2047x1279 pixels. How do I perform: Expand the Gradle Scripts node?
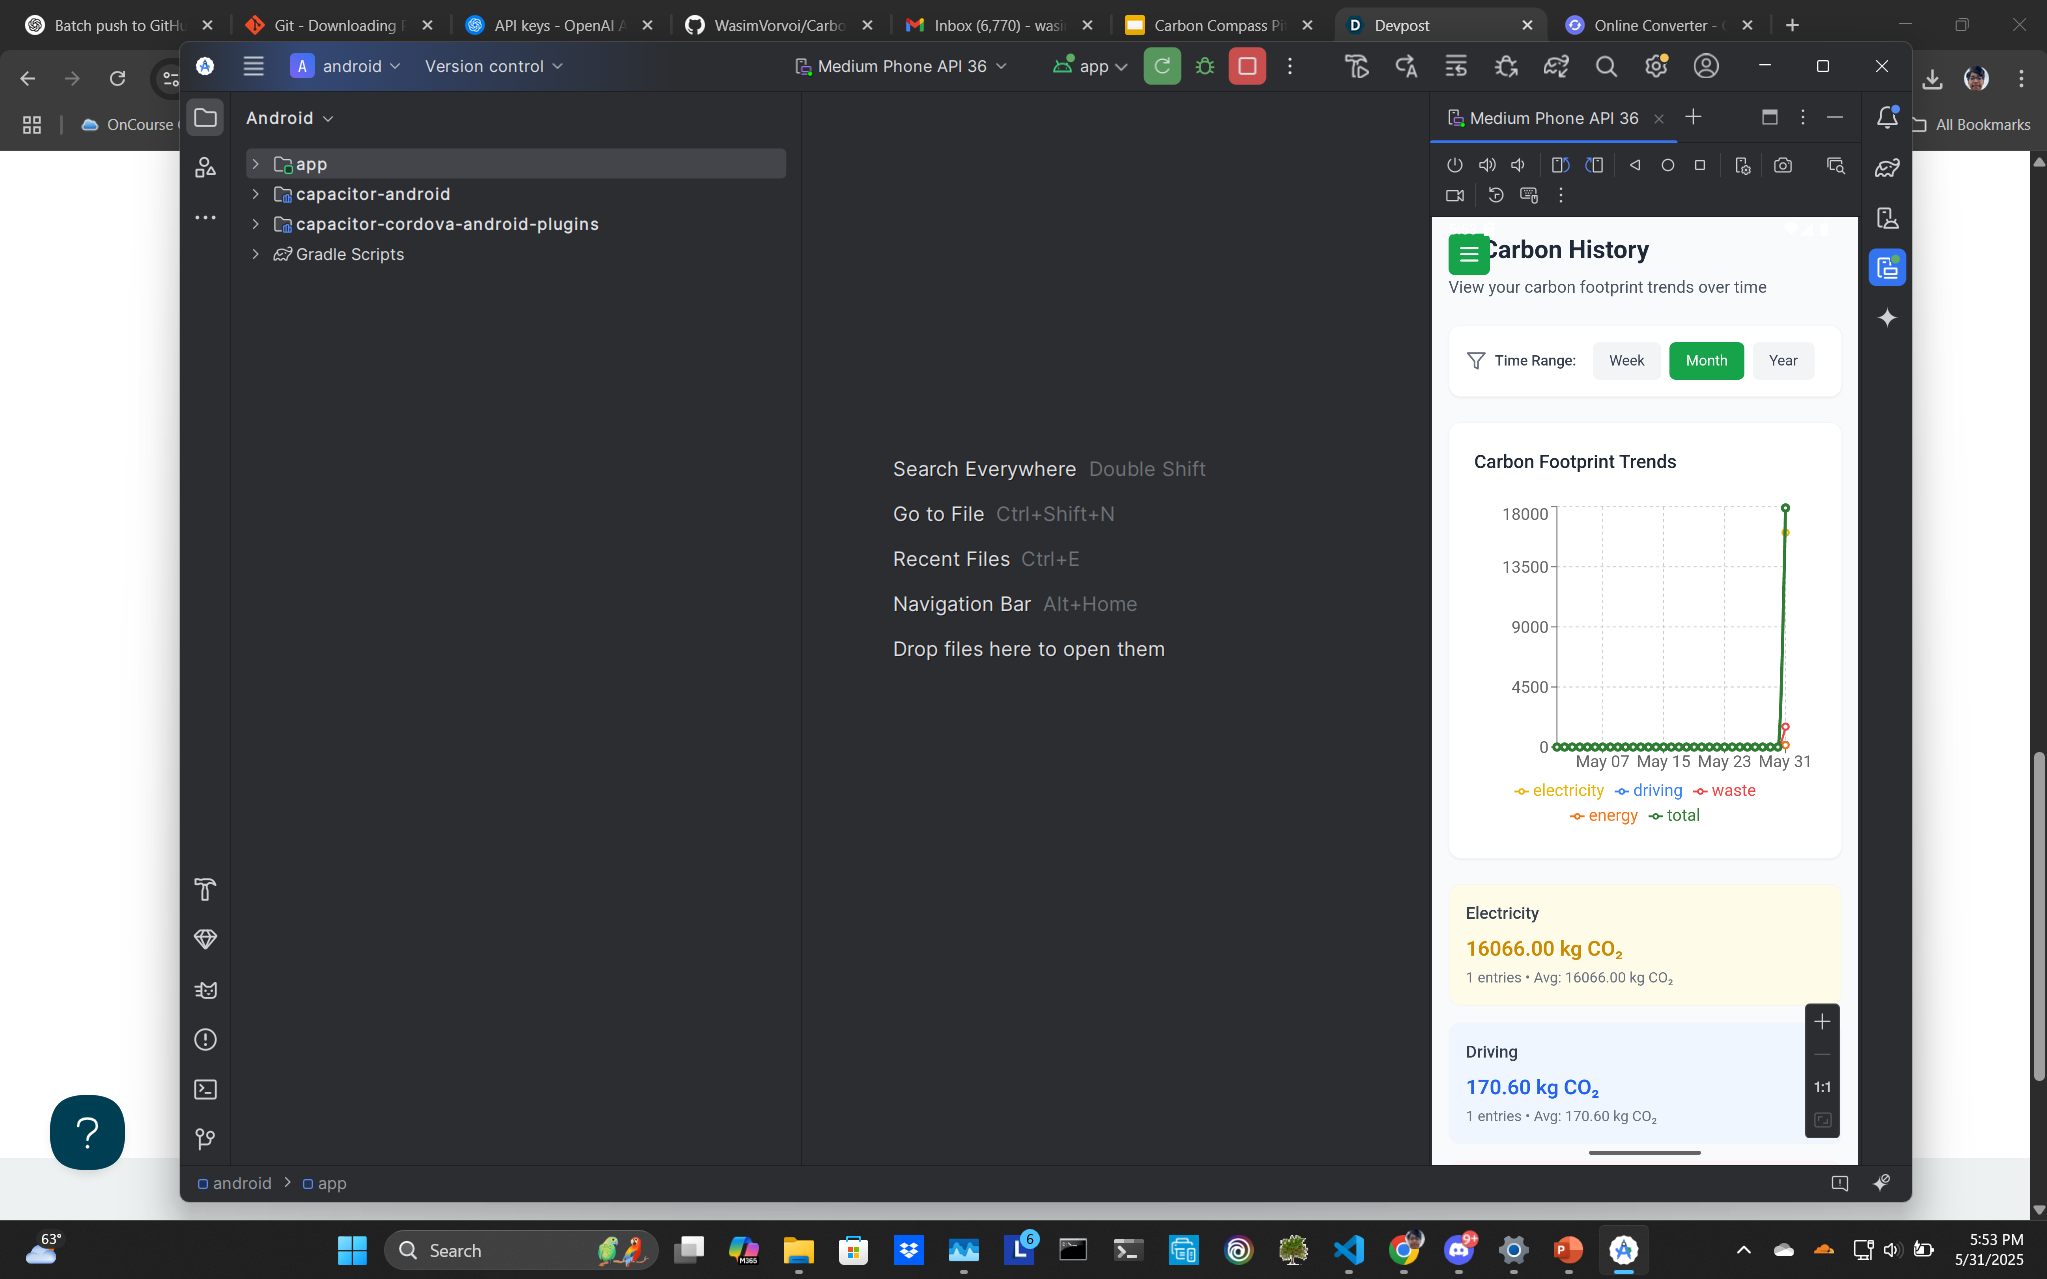pyautogui.click(x=256, y=254)
